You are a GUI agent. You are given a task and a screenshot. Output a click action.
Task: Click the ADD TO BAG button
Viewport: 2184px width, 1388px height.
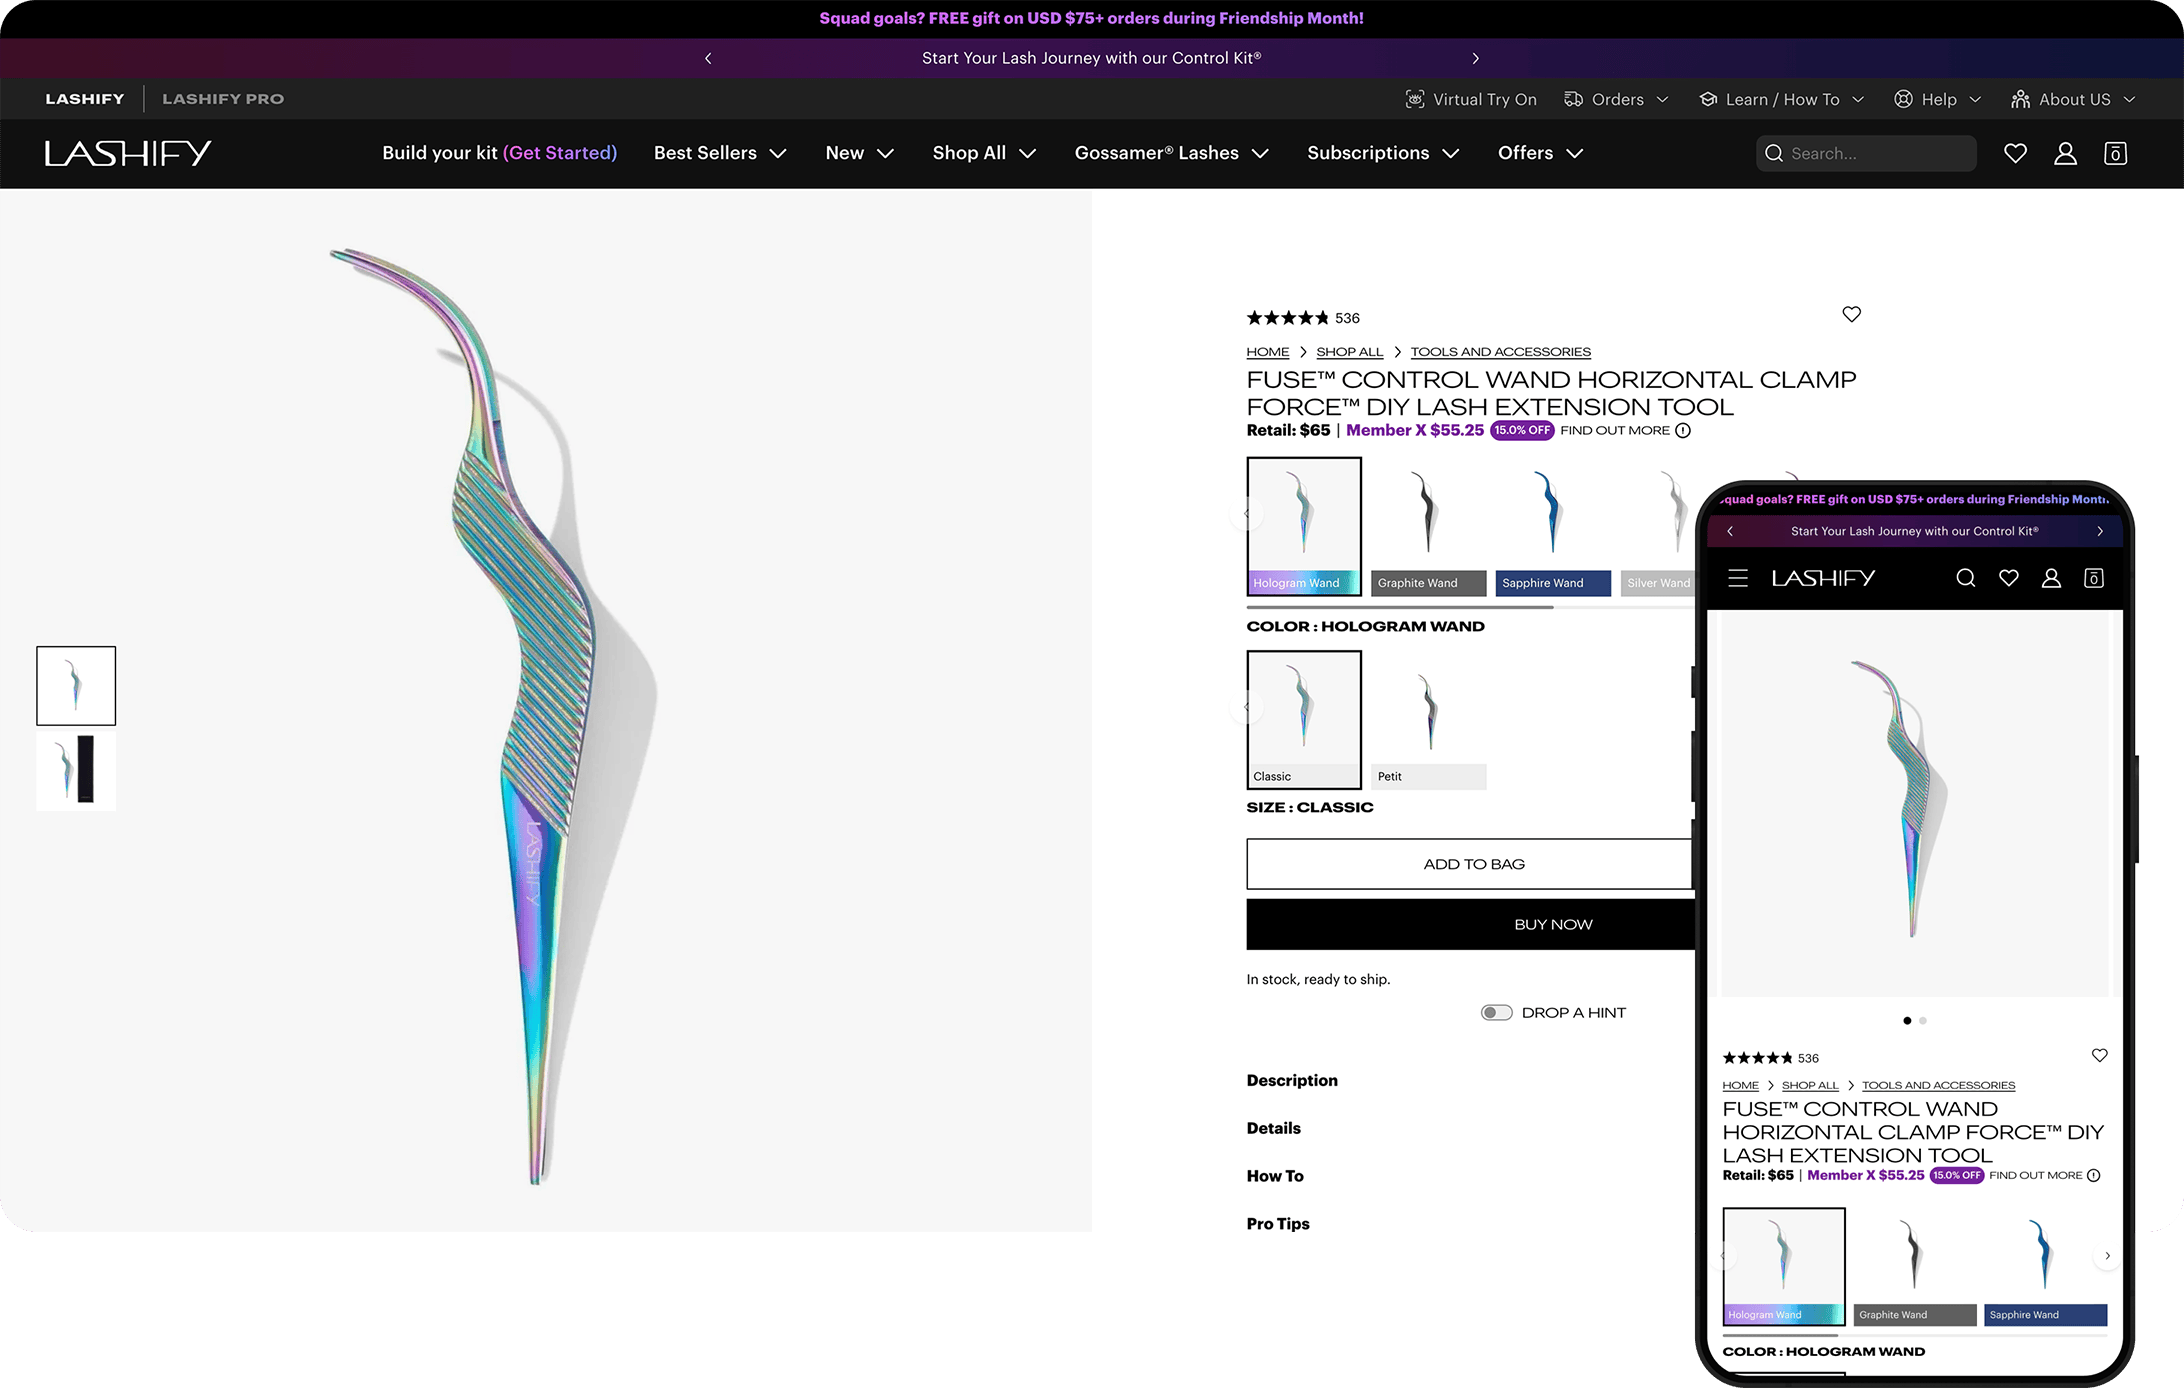tap(1470, 864)
